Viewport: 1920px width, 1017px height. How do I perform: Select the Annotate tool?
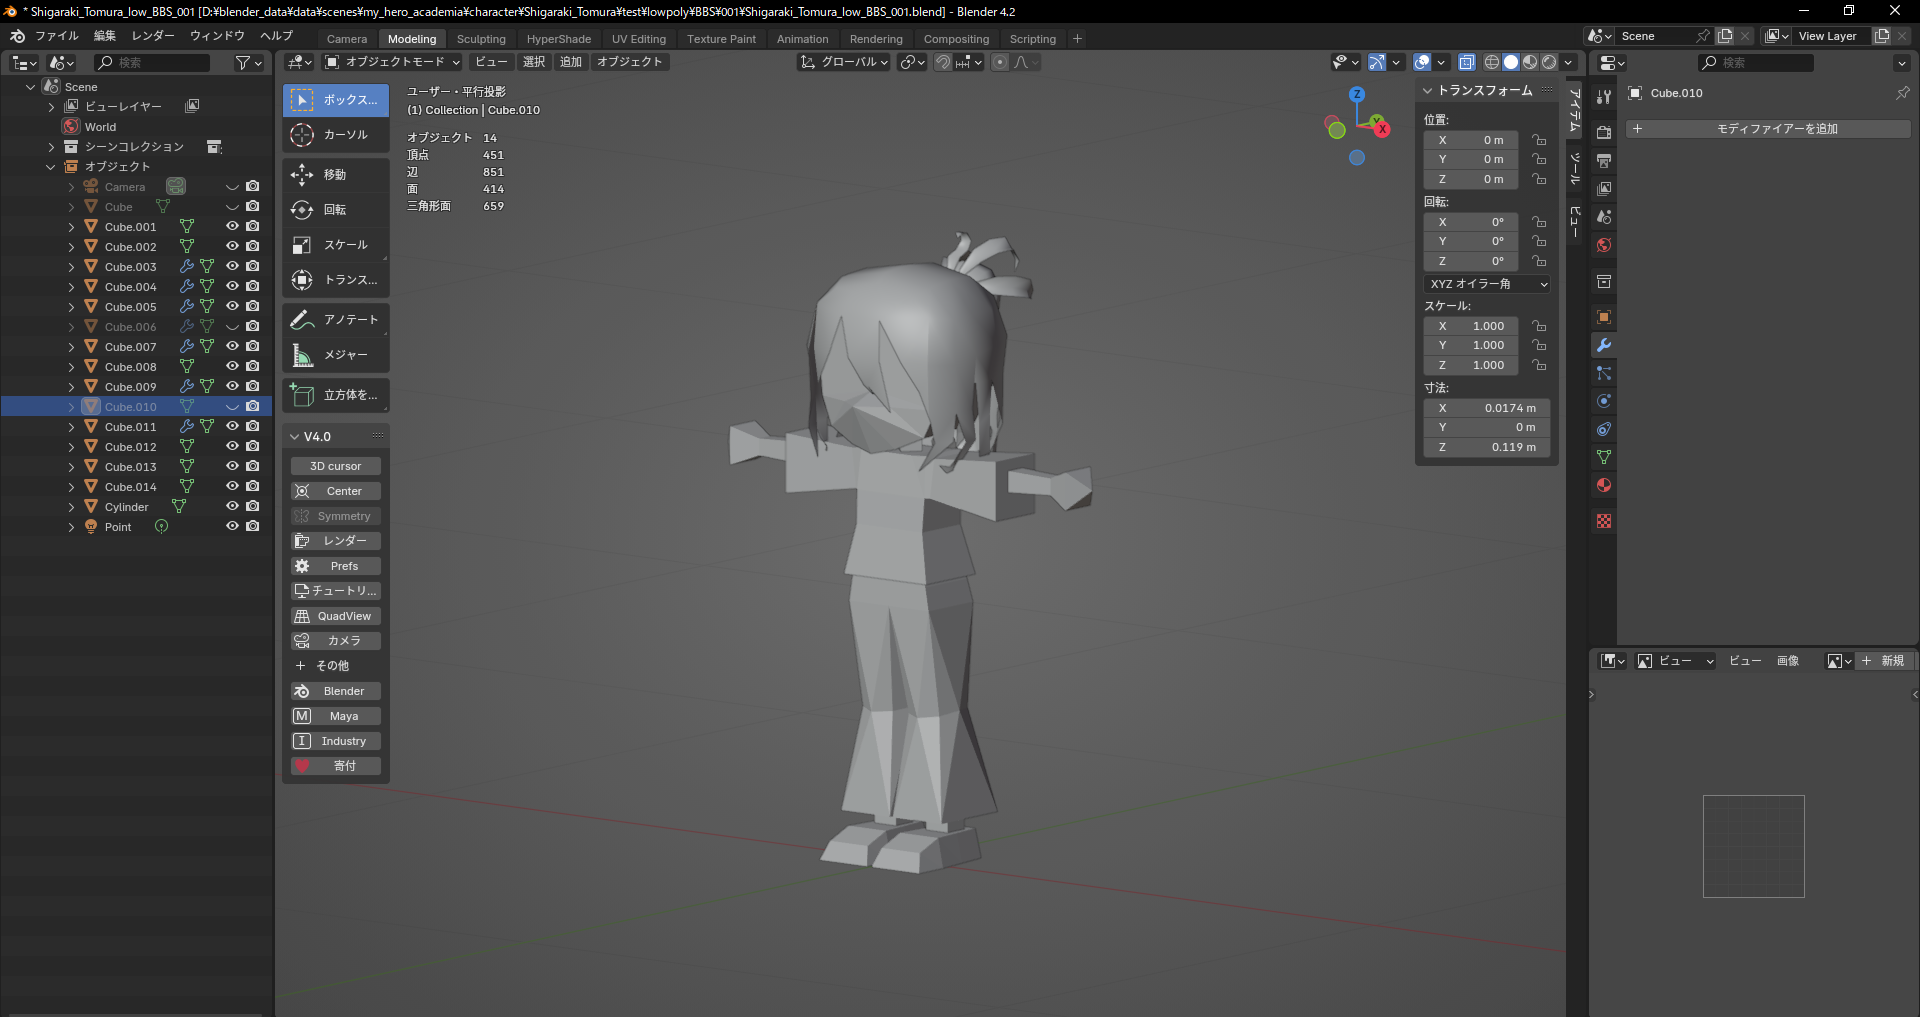point(336,320)
